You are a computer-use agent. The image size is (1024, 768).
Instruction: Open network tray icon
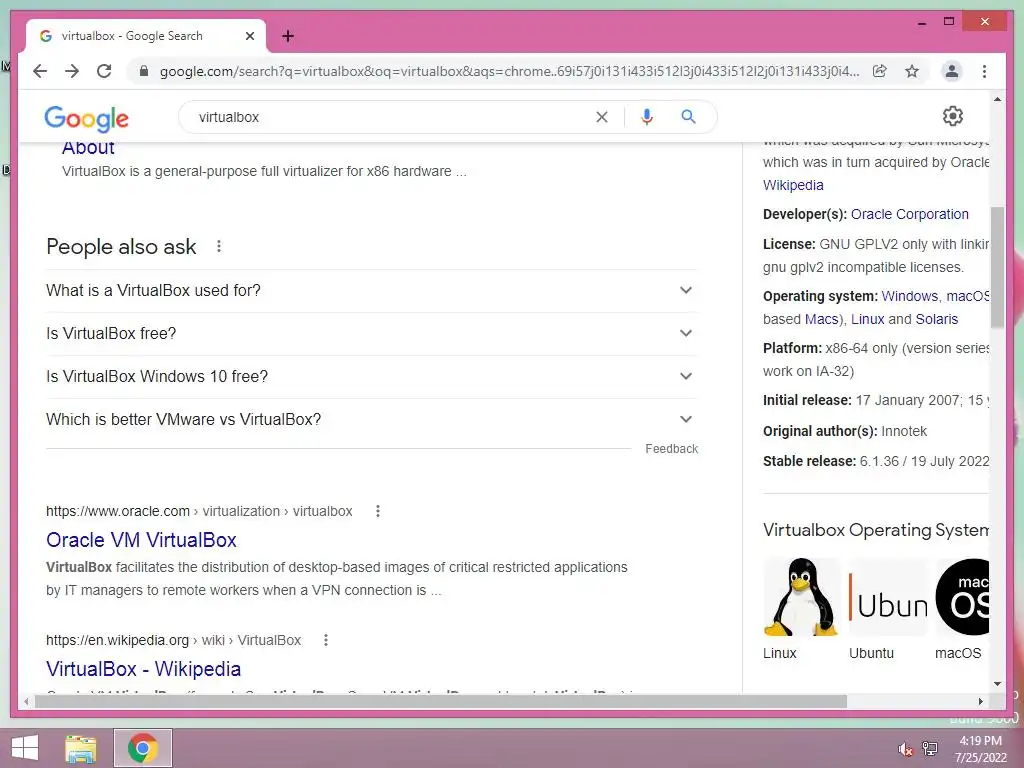point(930,748)
